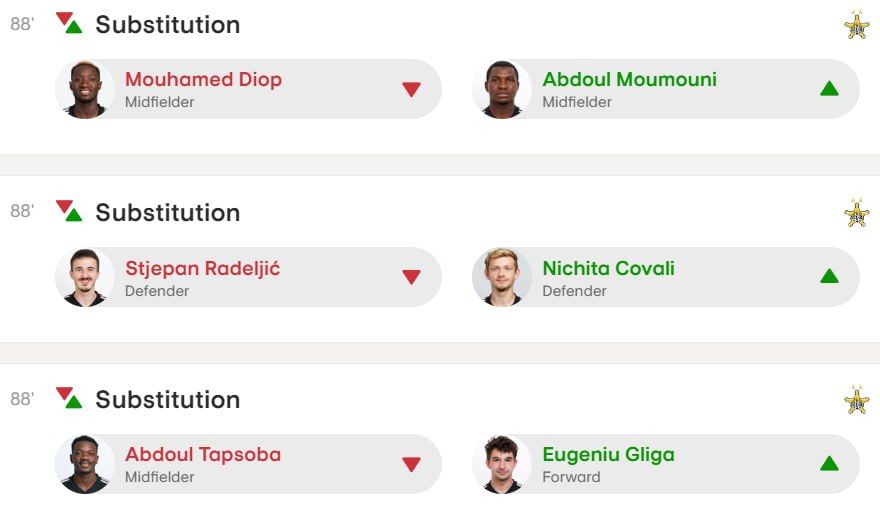Click the substitution icon above Stjepan Radeljić

[x=69, y=211]
